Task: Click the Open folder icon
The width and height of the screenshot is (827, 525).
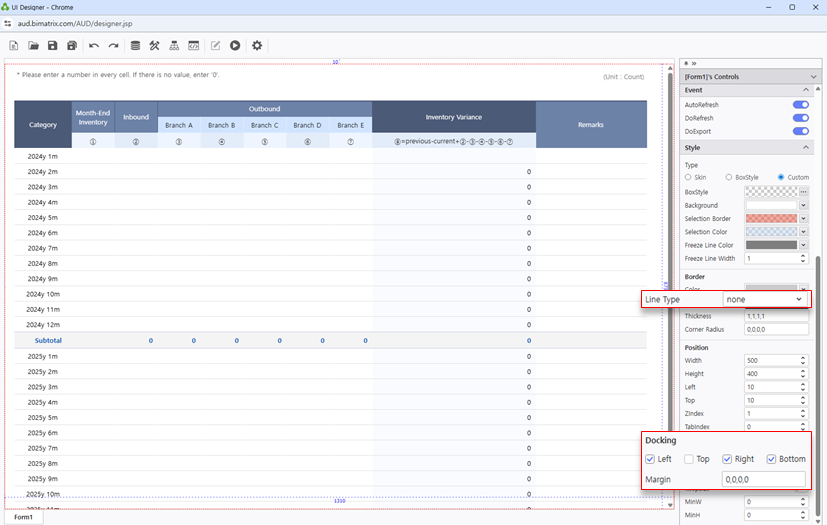Action: click(x=33, y=46)
